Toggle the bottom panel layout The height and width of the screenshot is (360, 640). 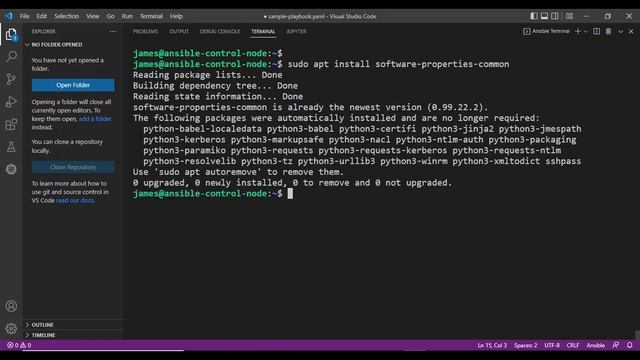tap(544, 16)
